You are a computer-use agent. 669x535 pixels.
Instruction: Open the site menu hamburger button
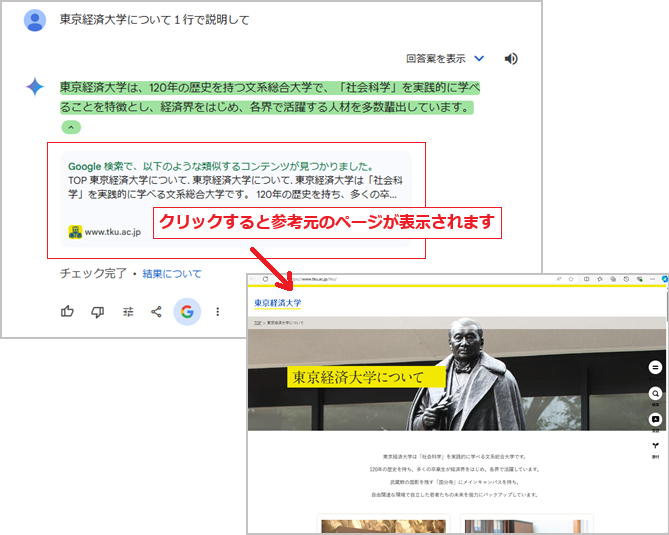(x=655, y=367)
